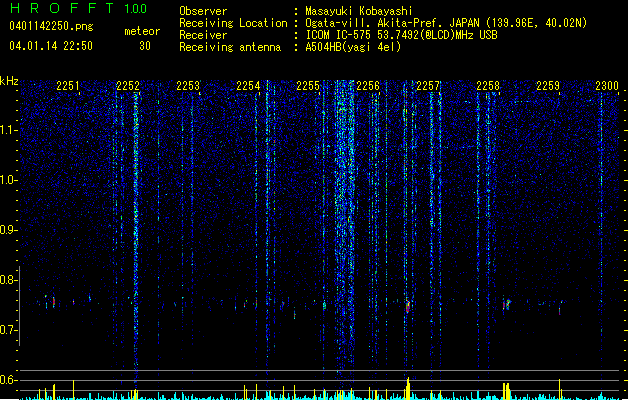Click the strong red meteor echo near 2257
The width and height of the screenshot is (629, 400).
tap(408, 307)
